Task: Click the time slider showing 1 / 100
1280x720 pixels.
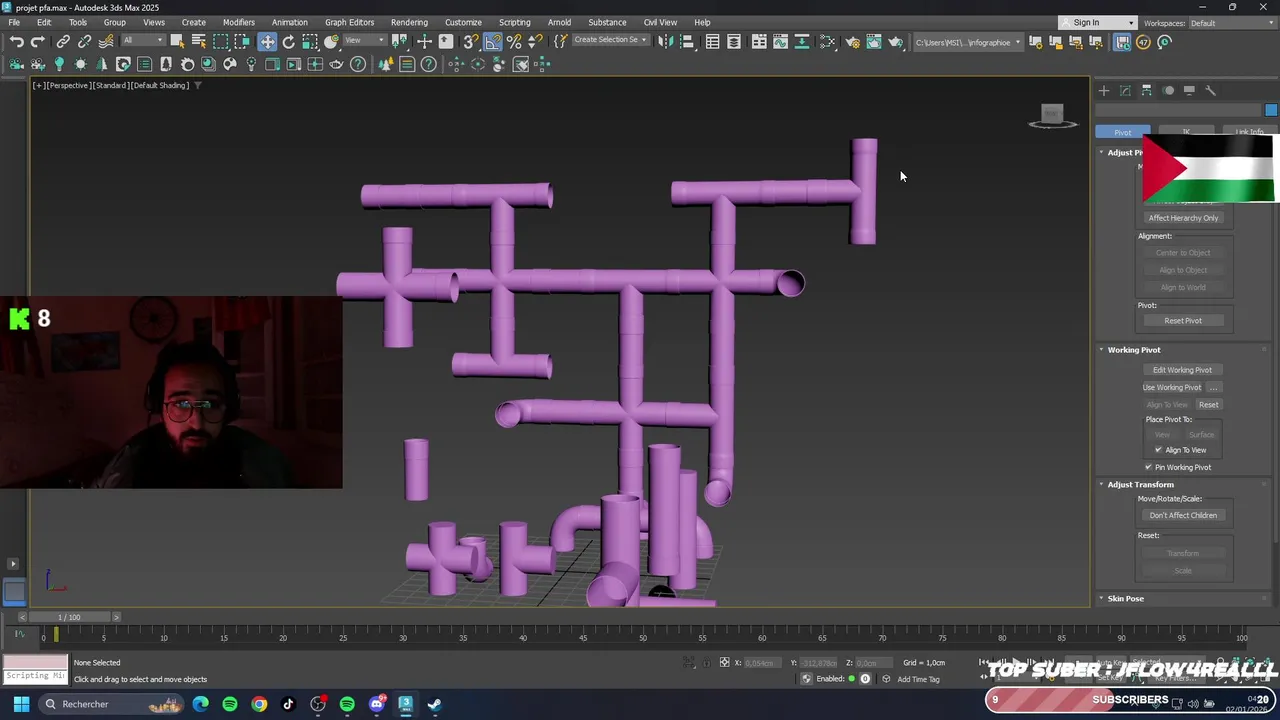Action: [69, 617]
